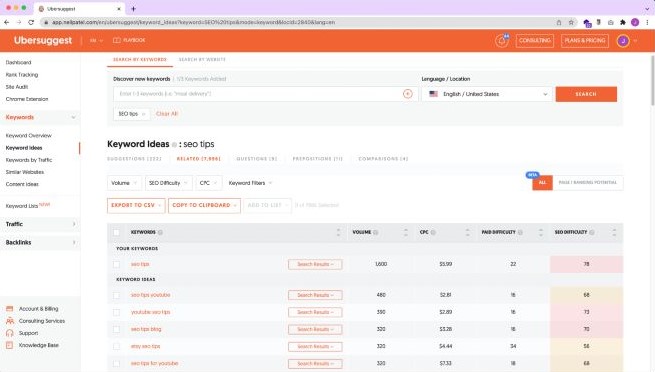Open Search Results dropdown for 'seo tips youtube'
Image resolution: width=655 pixels, height=372 pixels.
[315, 295]
